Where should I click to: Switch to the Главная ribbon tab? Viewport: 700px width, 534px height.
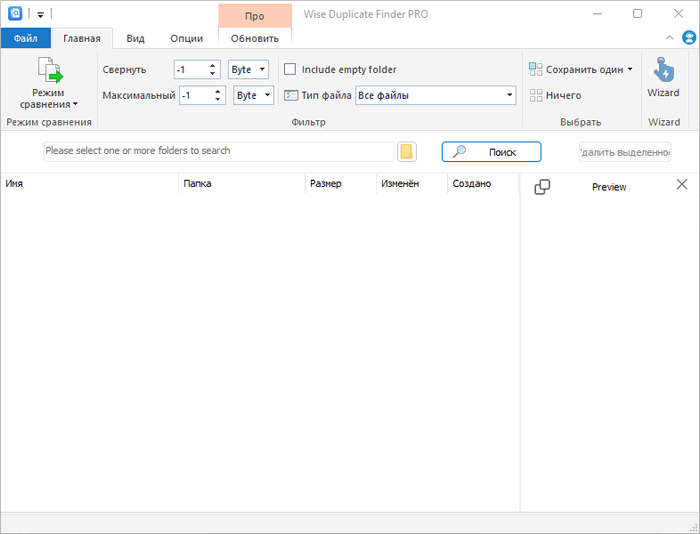[82, 38]
